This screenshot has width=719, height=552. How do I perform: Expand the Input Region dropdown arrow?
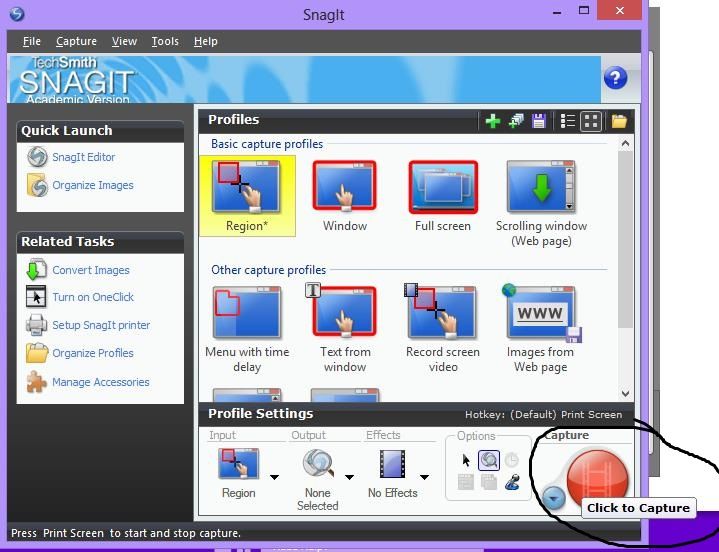274,477
